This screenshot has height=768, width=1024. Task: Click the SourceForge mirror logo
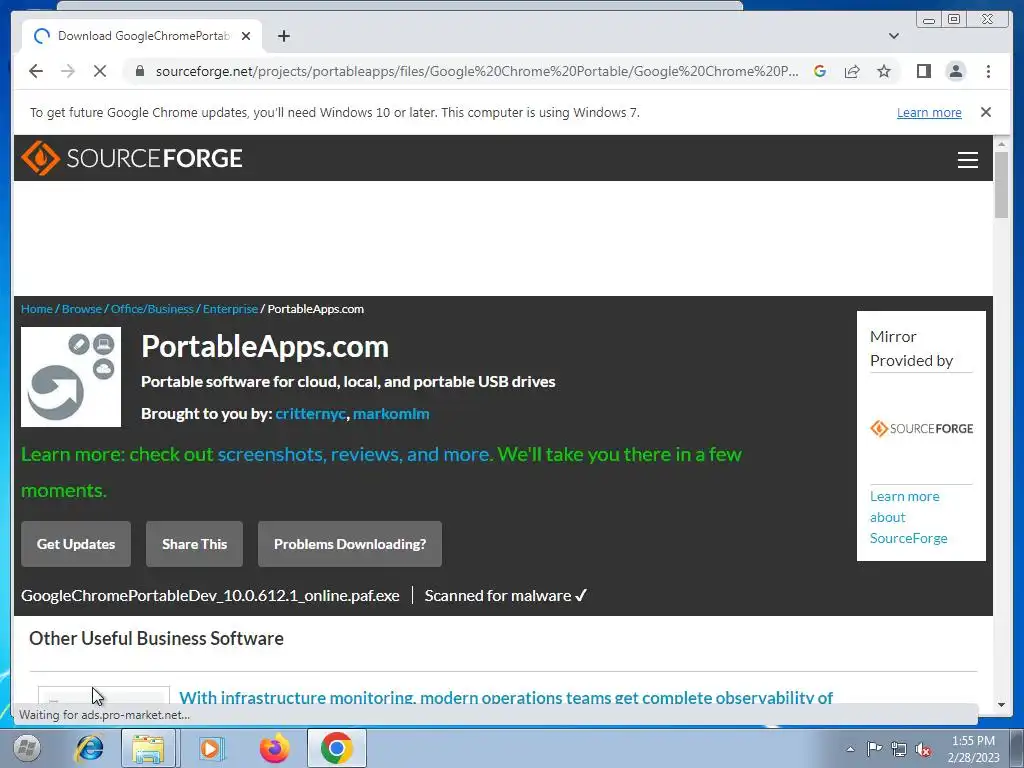click(921, 428)
